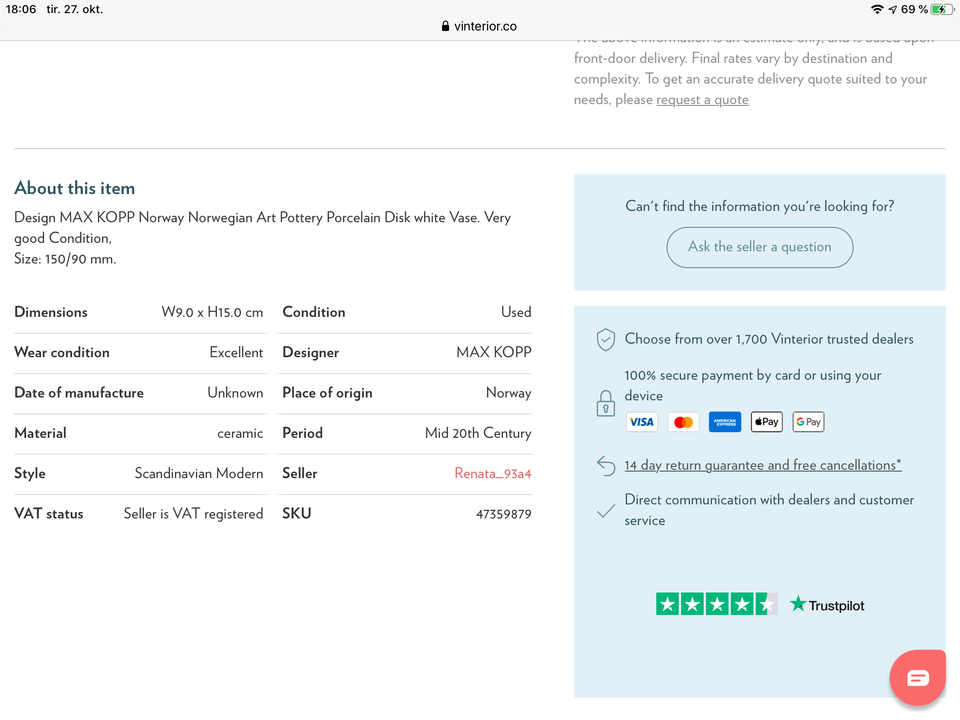This screenshot has height=720, width=960.
Task: Tap the return guarantee arrow icon
Action: (x=605, y=465)
